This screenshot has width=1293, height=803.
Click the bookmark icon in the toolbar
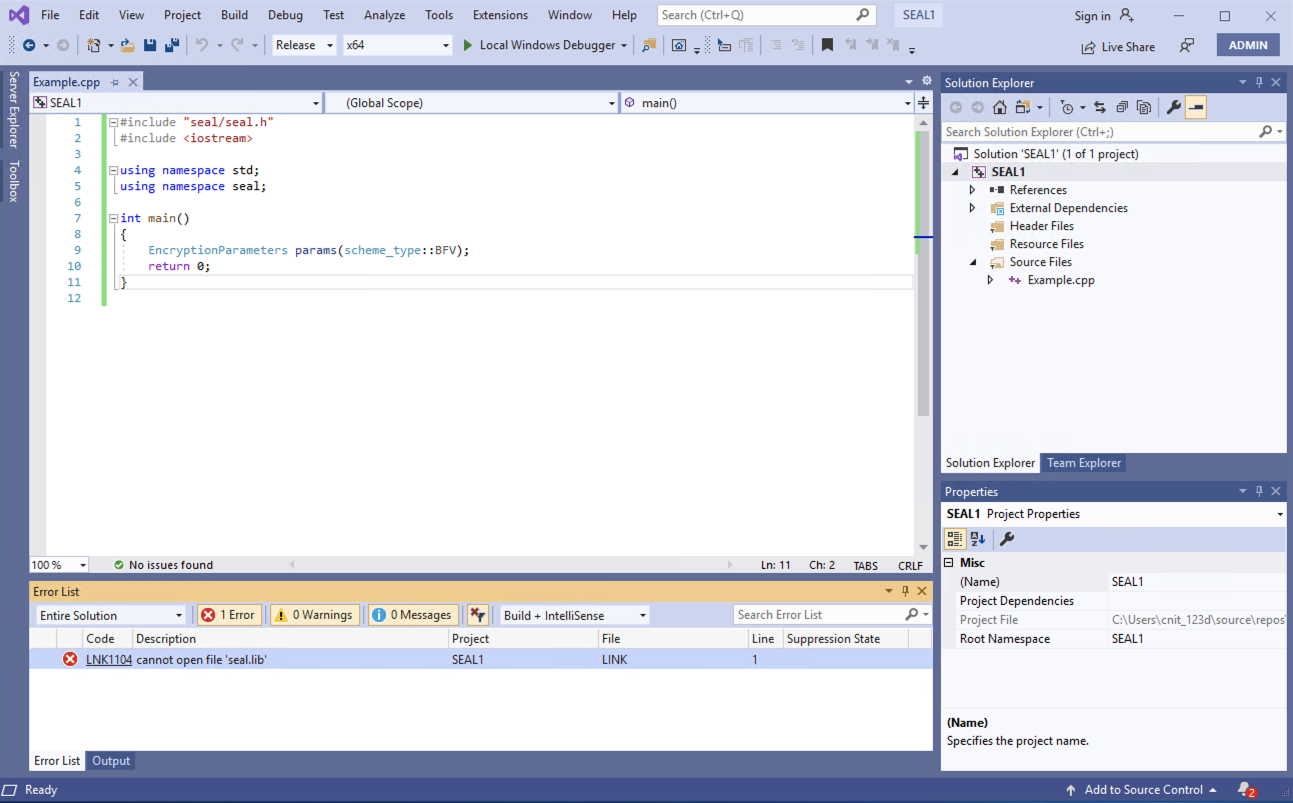coord(827,45)
